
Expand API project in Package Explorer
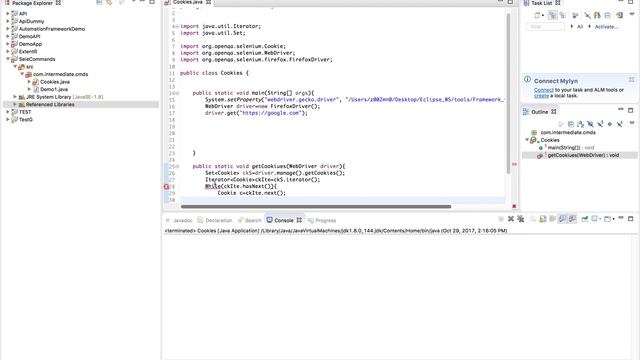point(7,13)
